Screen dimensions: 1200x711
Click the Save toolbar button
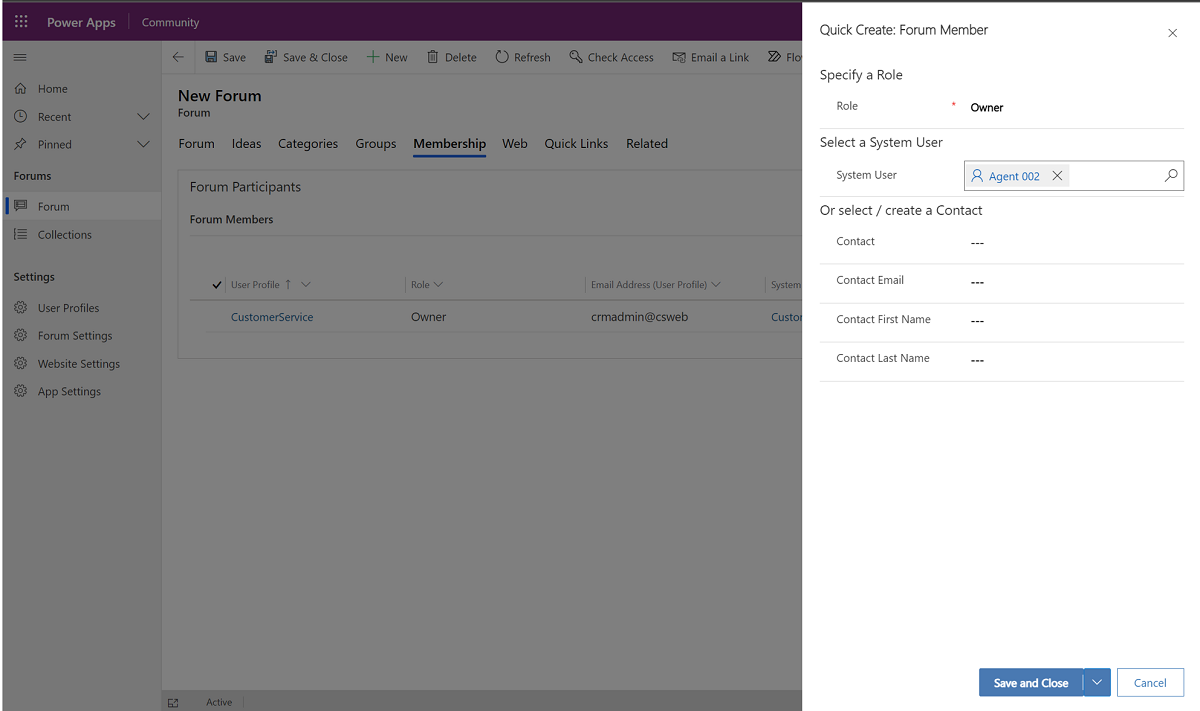225,57
